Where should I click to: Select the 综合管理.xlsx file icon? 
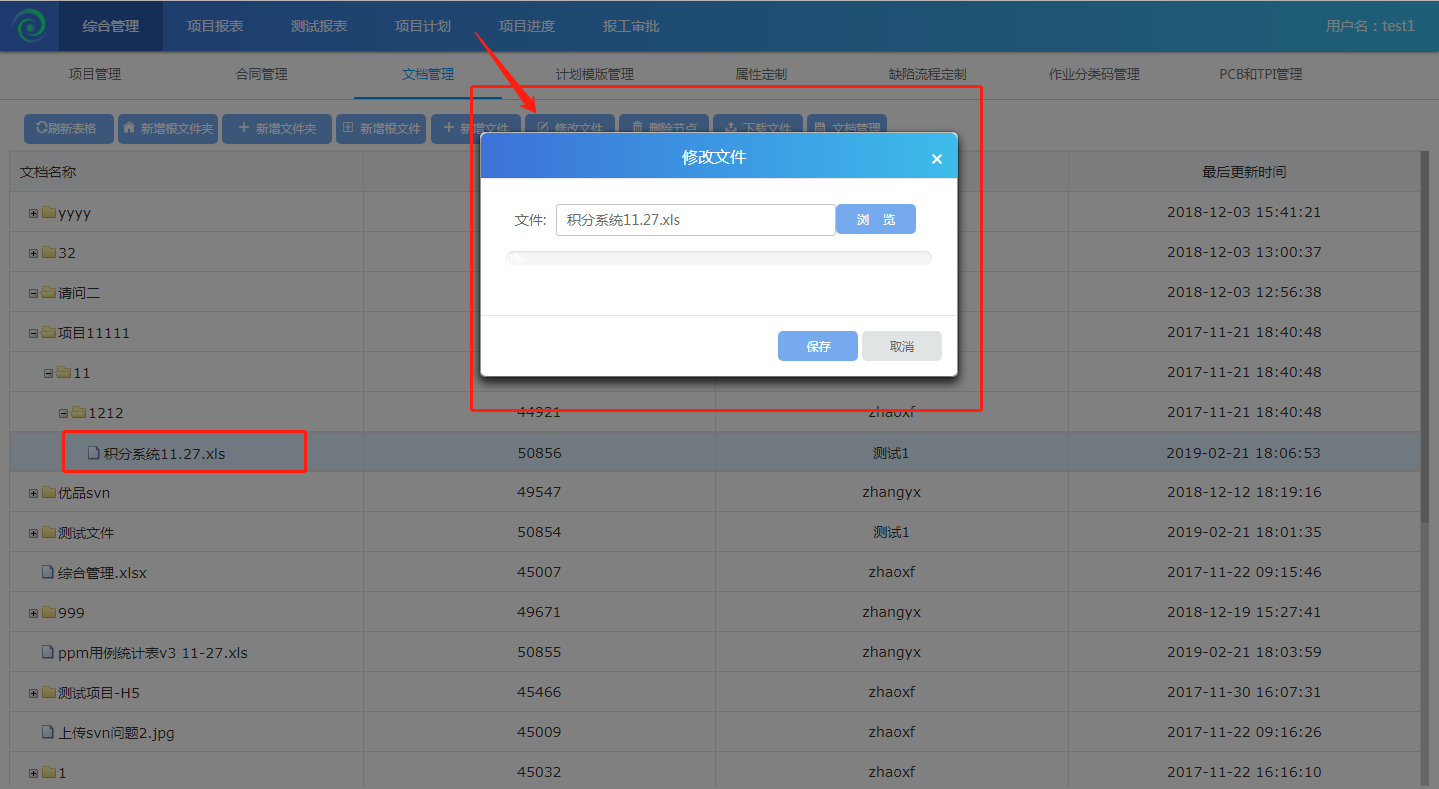47,573
